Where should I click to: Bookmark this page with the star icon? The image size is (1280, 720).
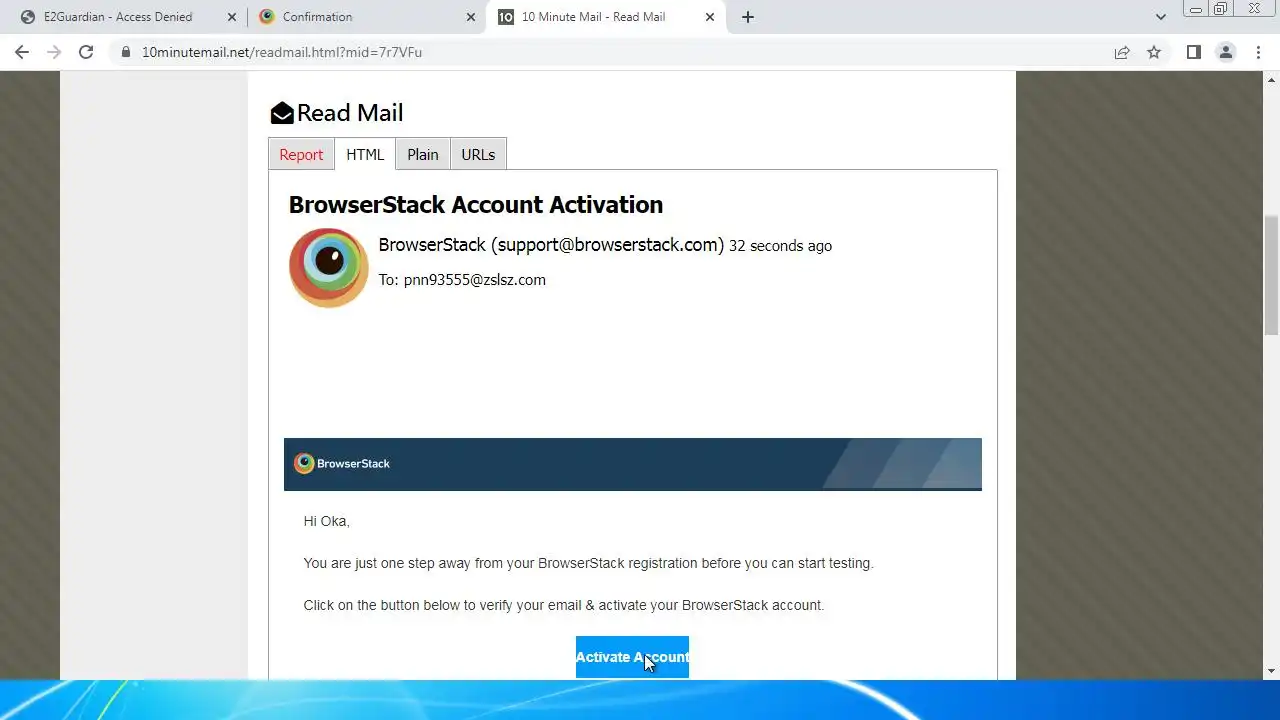point(1154,52)
